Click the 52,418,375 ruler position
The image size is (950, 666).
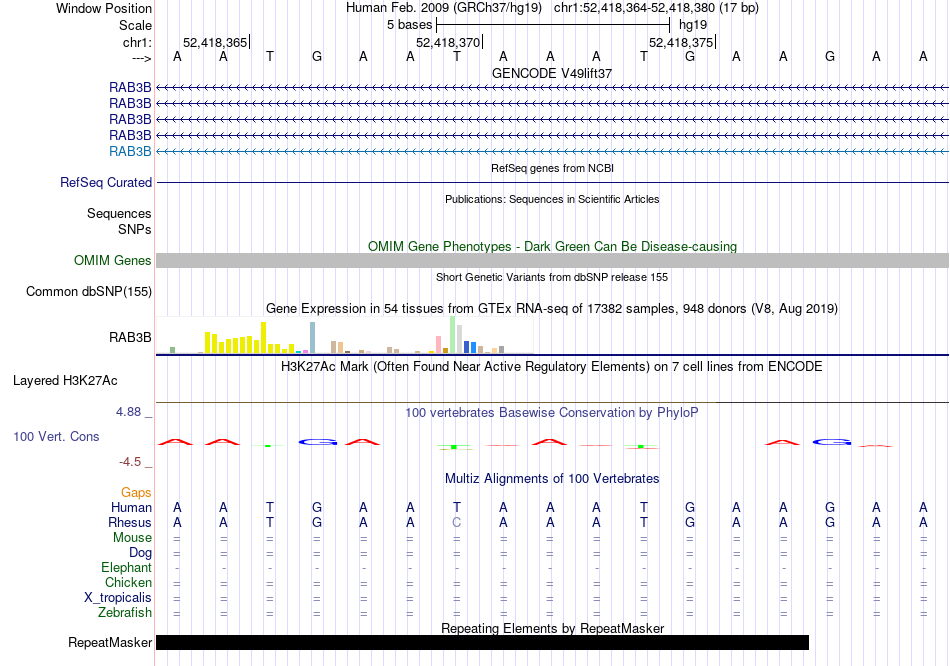681,42
